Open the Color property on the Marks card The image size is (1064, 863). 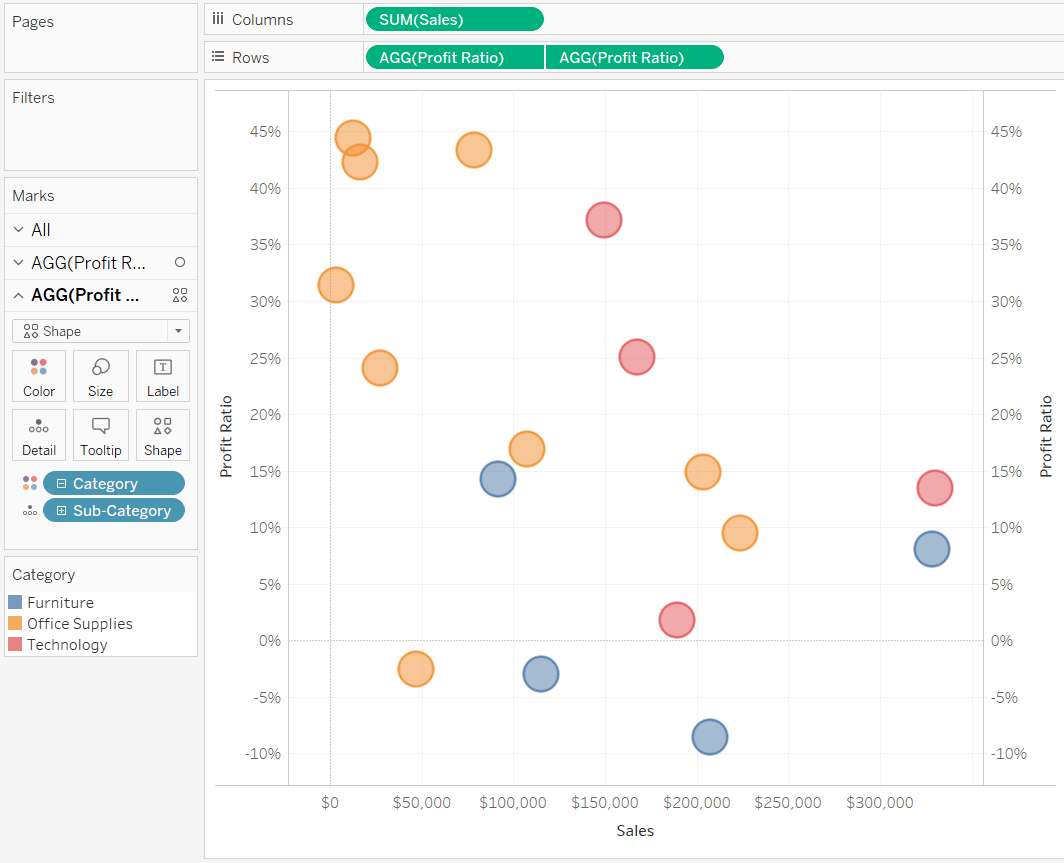click(x=38, y=376)
